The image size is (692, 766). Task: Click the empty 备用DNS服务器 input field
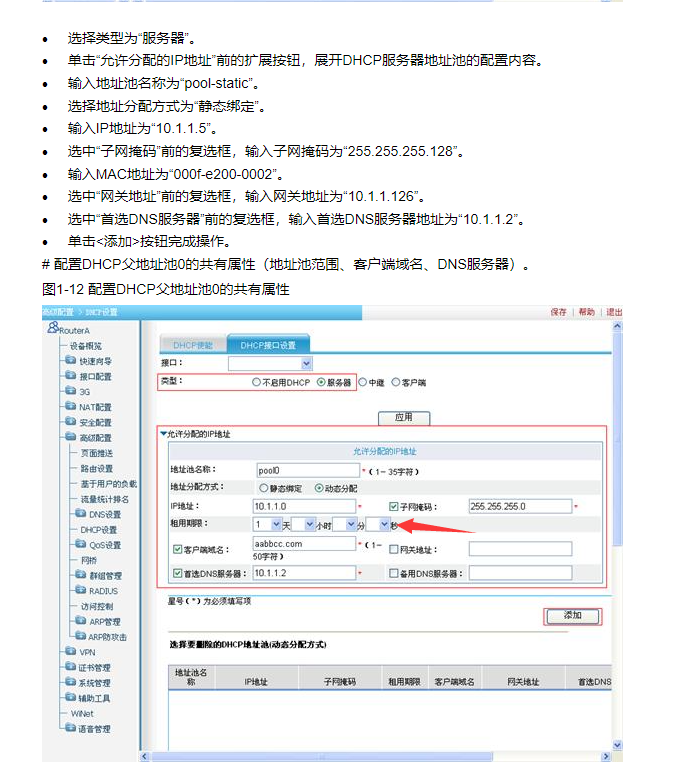pyautogui.click(x=520, y=573)
